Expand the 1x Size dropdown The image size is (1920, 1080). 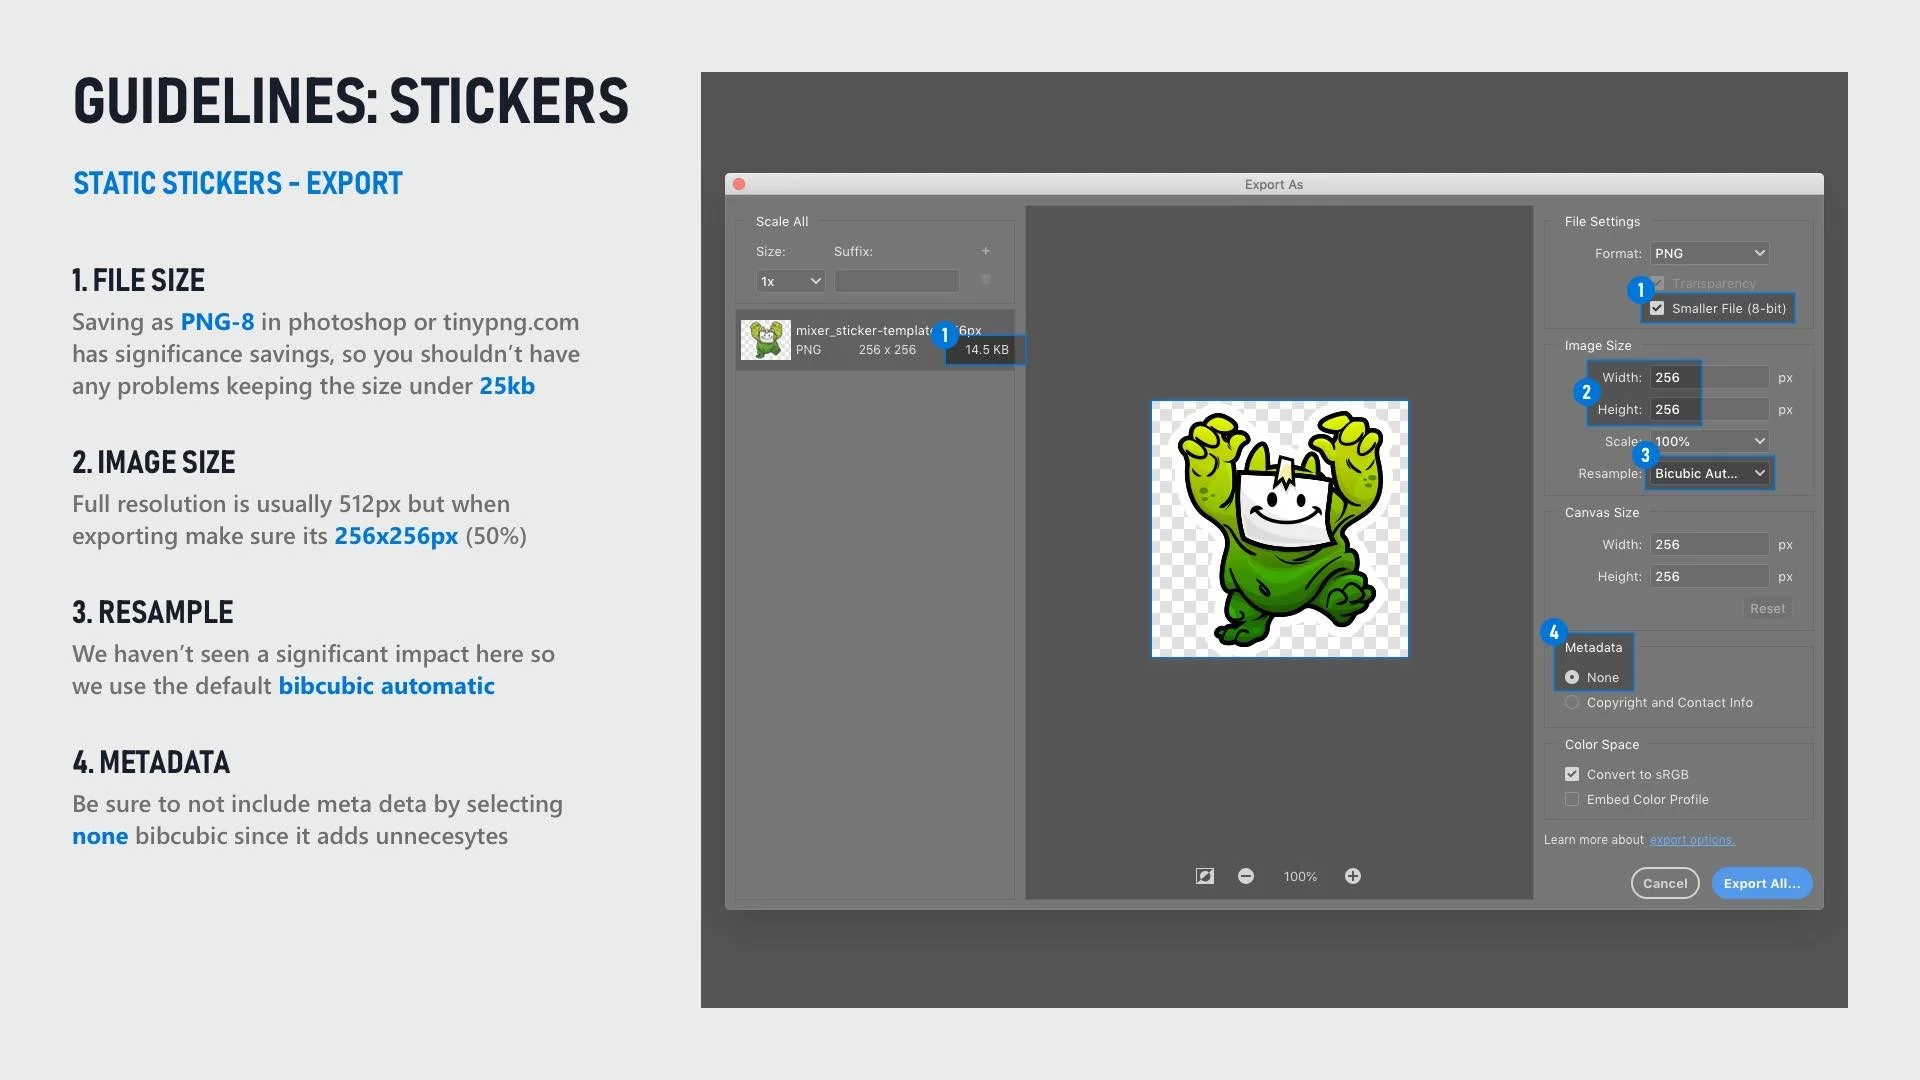[790, 281]
